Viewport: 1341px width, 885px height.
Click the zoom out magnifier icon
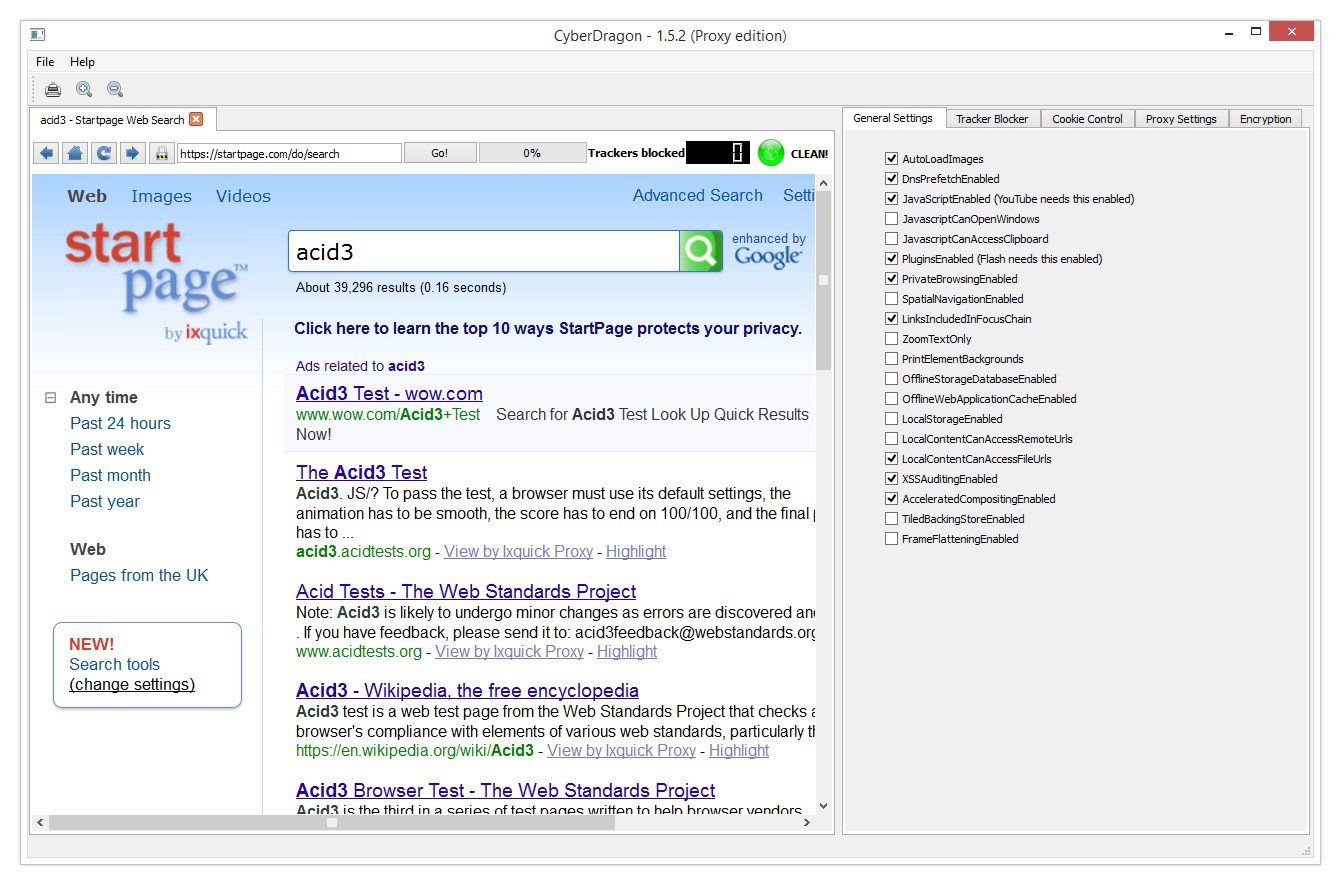[x=115, y=90]
